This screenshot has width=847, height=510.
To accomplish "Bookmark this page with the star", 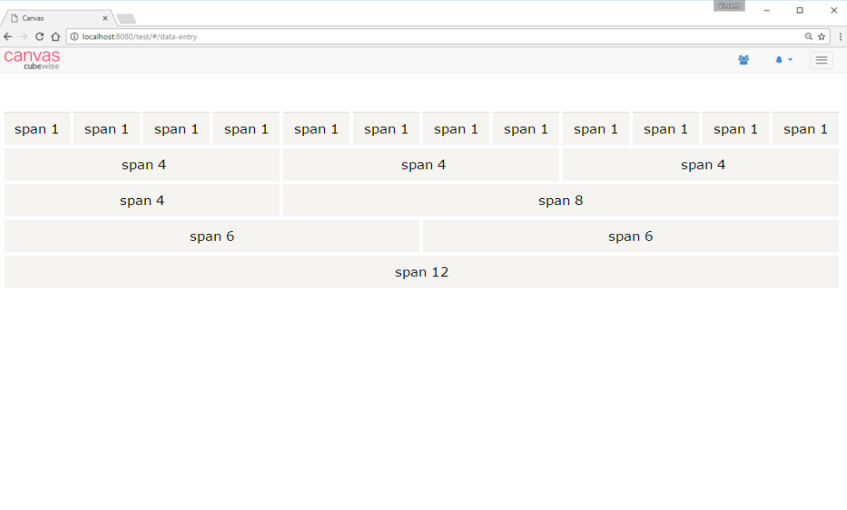I will [x=821, y=36].
